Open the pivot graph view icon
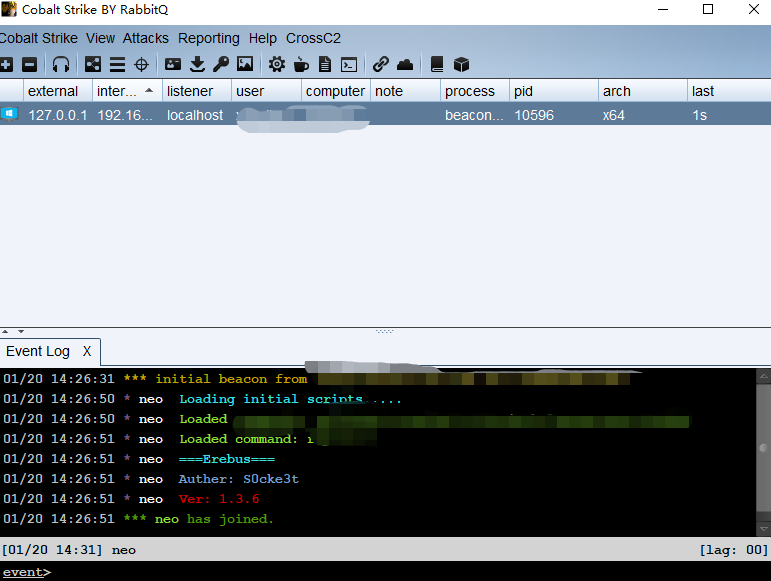 [x=93, y=65]
